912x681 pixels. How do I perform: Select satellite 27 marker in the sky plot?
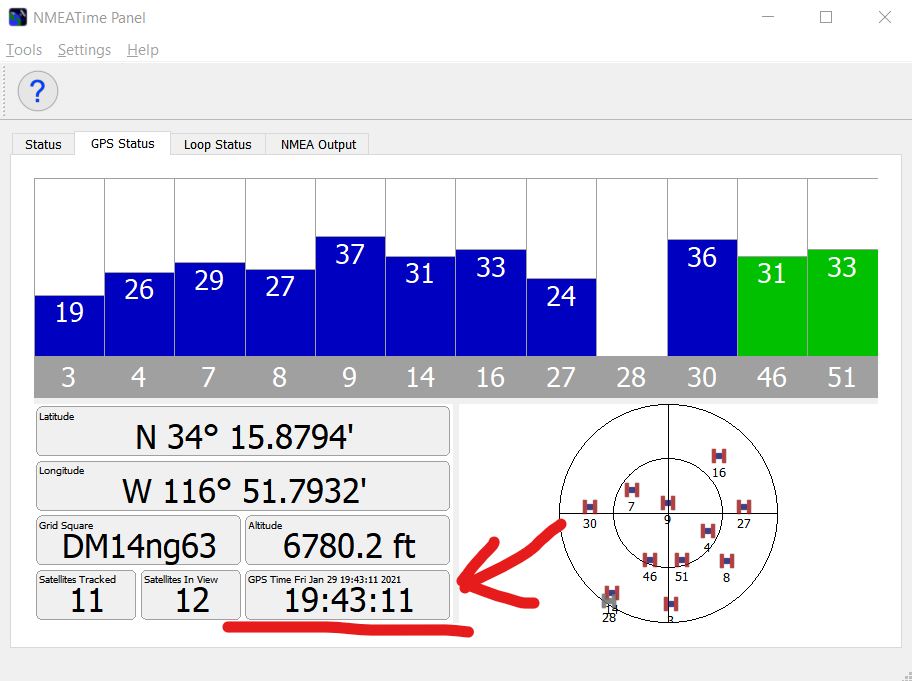coord(743,507)
